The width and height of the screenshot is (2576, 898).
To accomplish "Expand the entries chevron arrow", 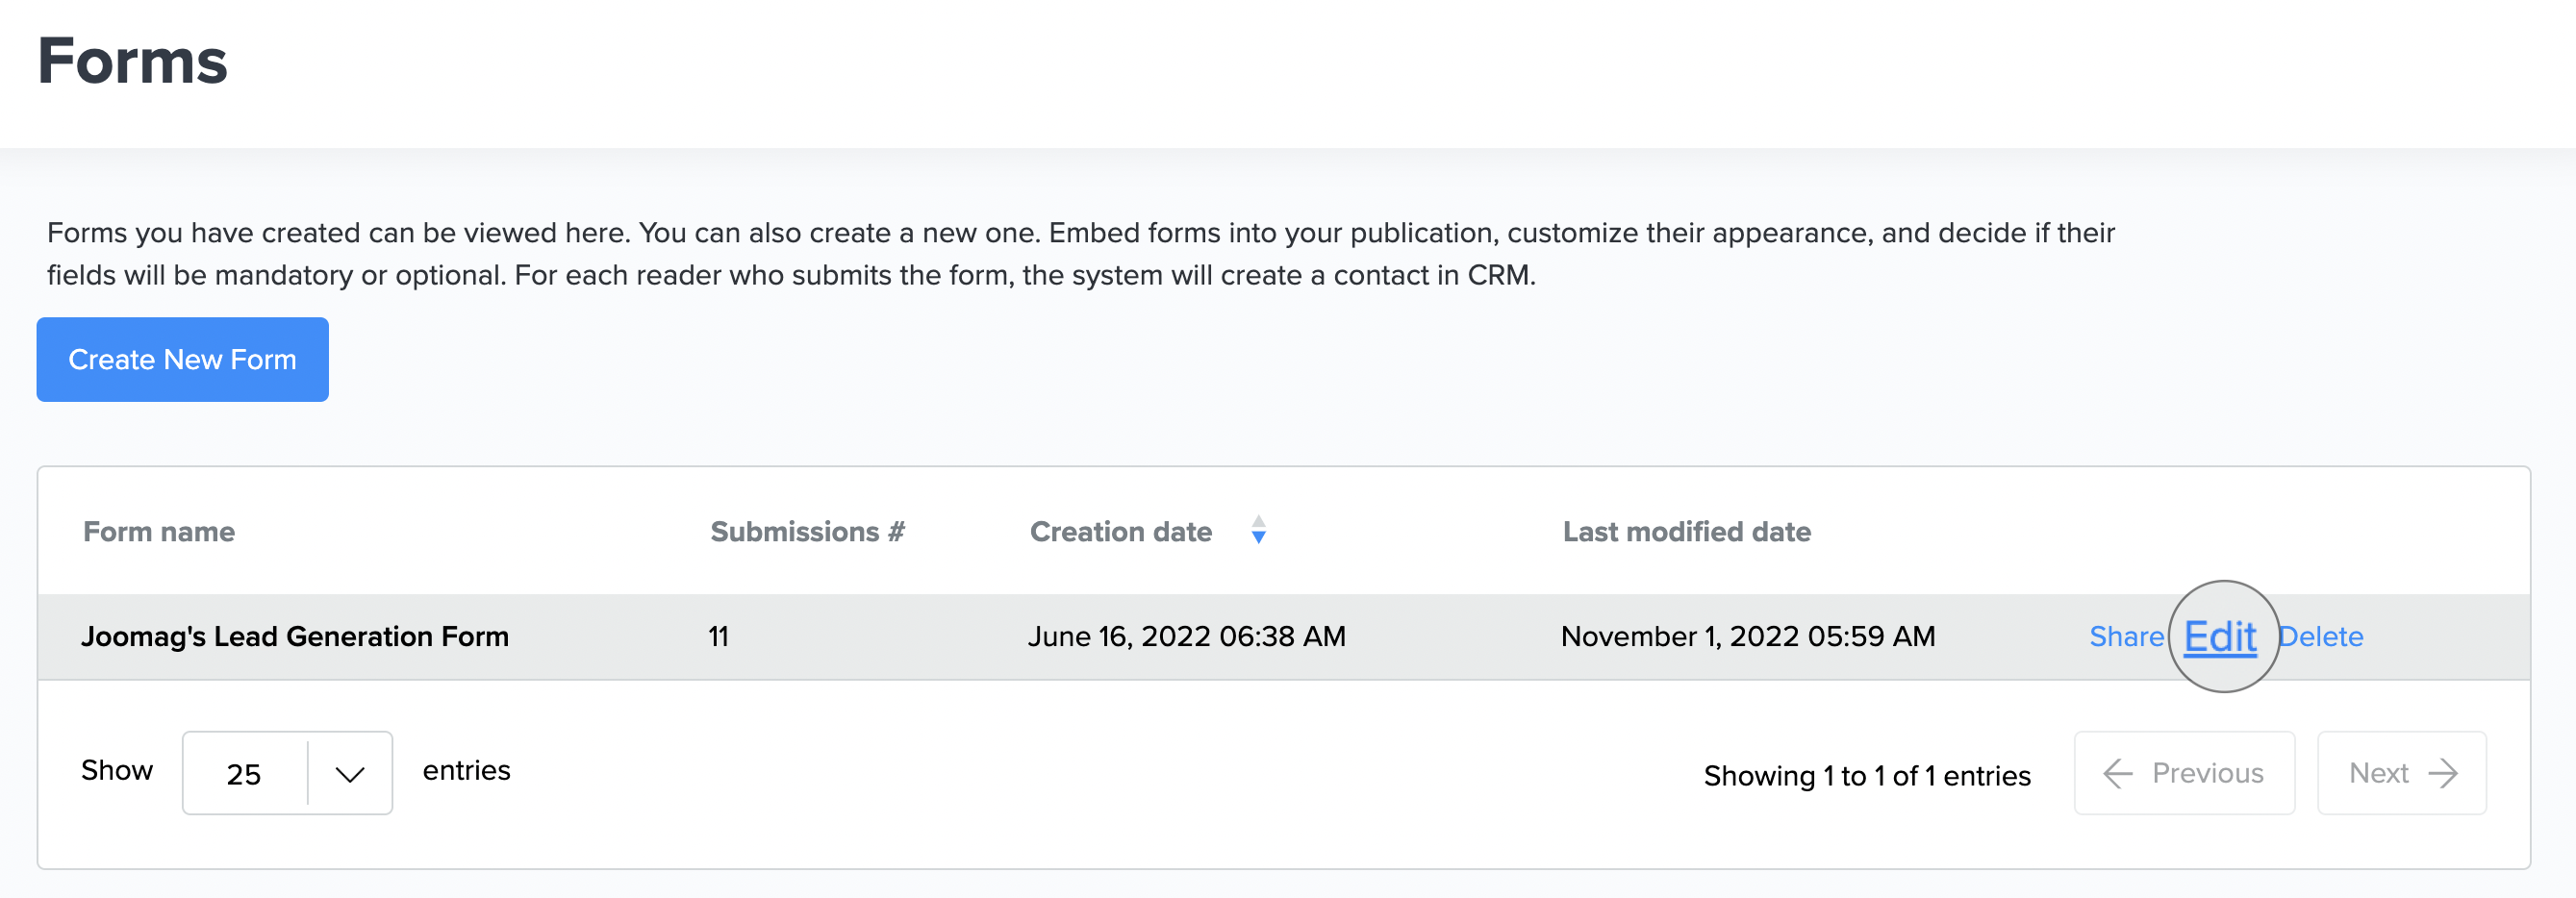I will (x=349, y=774).
